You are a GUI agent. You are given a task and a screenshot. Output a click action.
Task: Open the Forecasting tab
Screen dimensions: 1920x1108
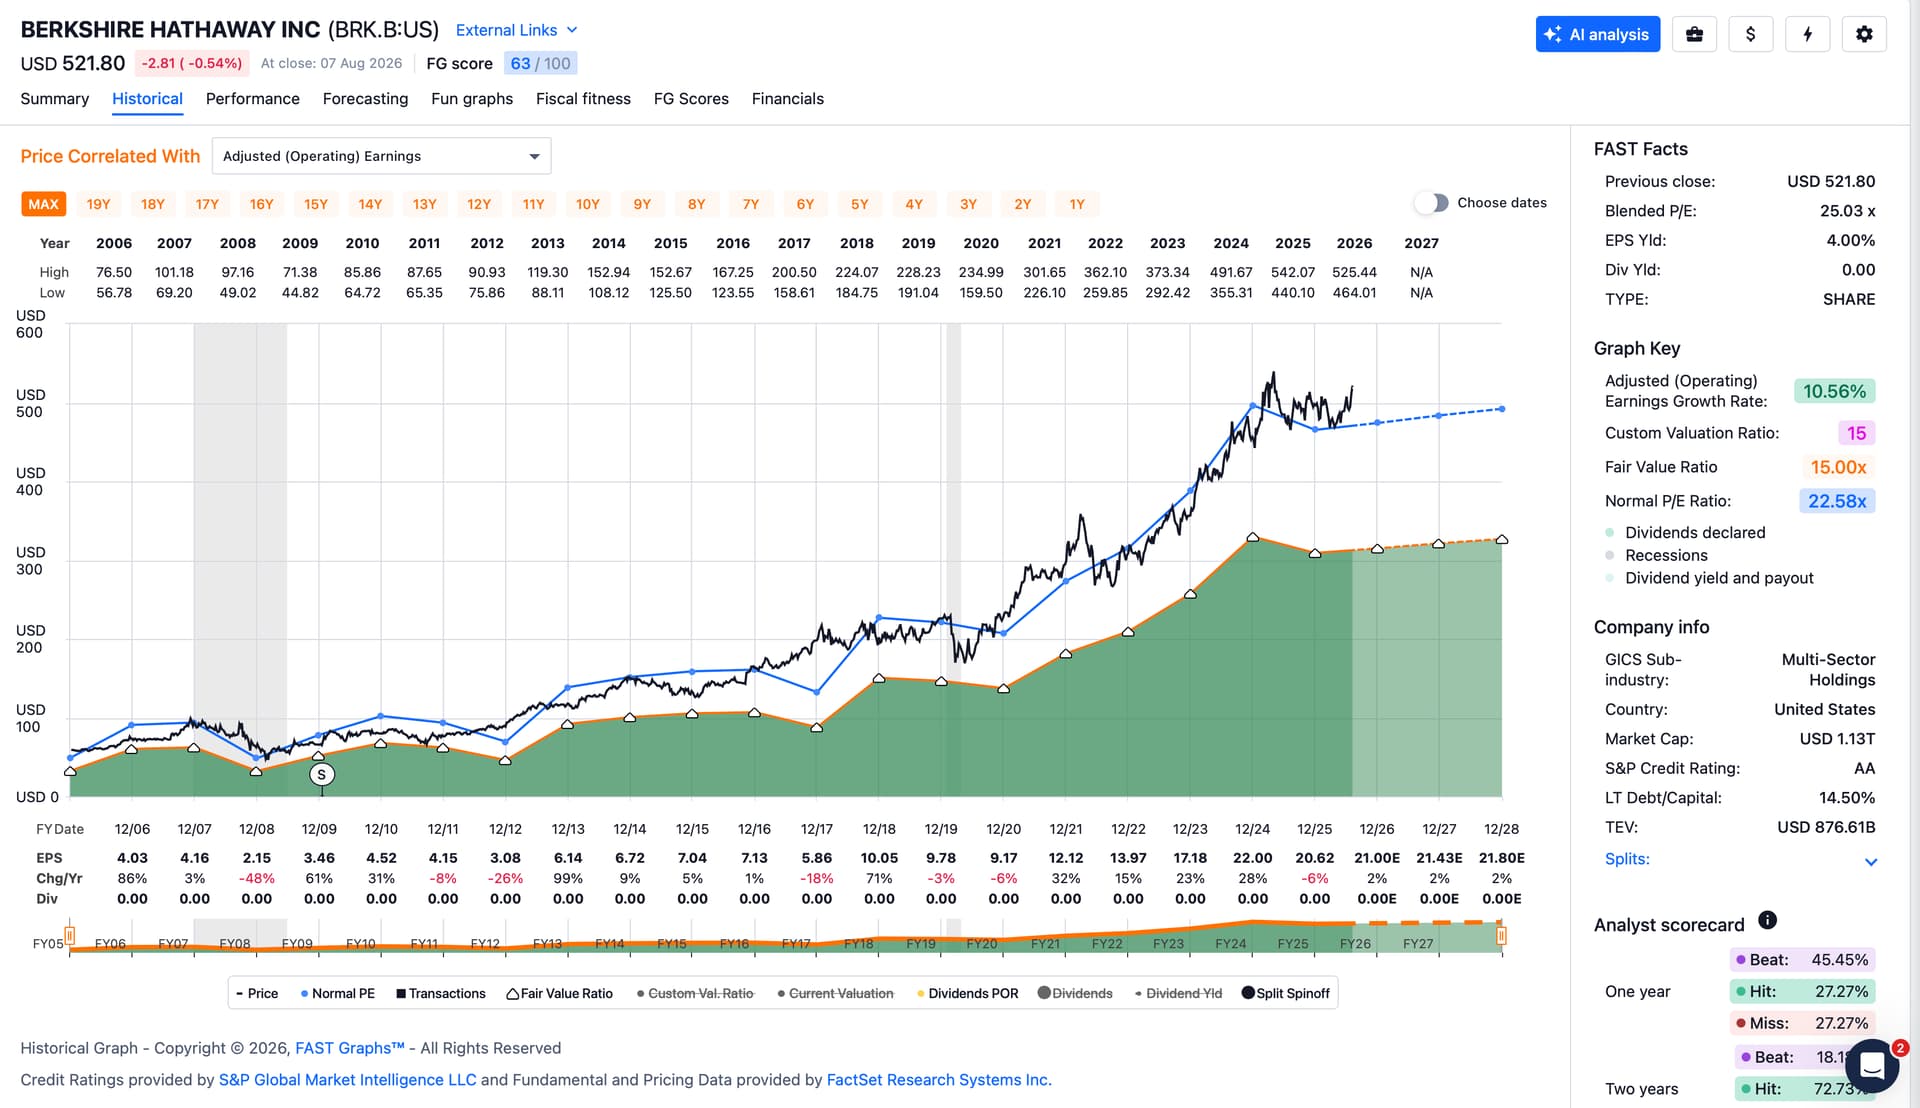pos(365,99)
